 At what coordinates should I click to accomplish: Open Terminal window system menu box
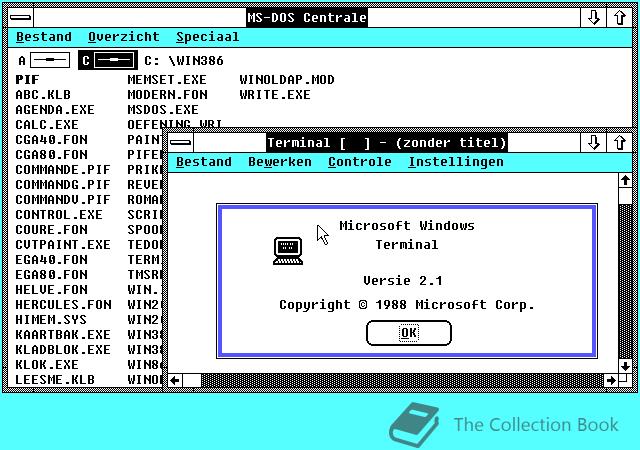coord(180,143)
